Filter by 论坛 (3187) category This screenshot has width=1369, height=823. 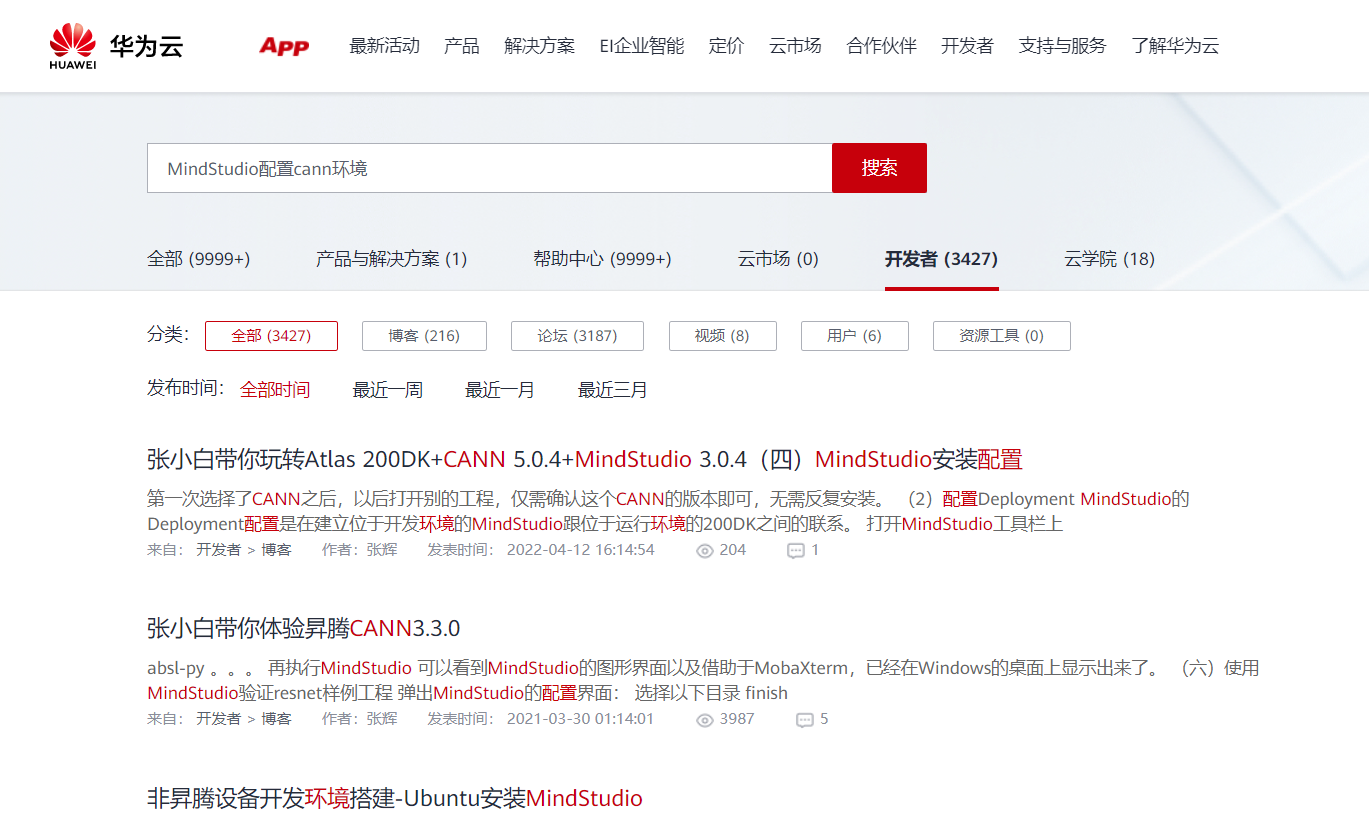click(x=577, y=336)
